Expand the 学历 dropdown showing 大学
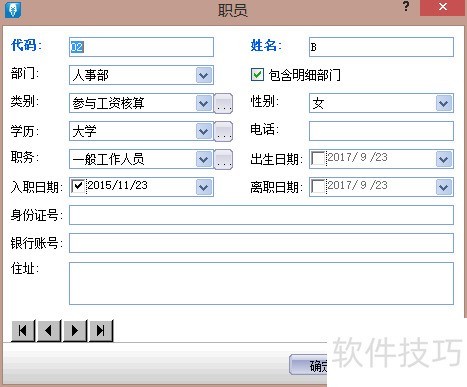467x387 pixels. coord(204,131)
